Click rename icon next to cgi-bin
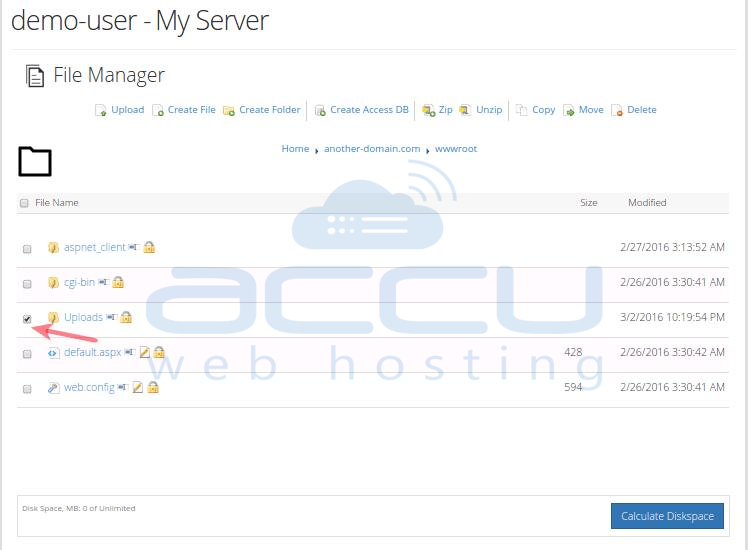Viewport: 748px width, 550px height. [x=104, y=282]
